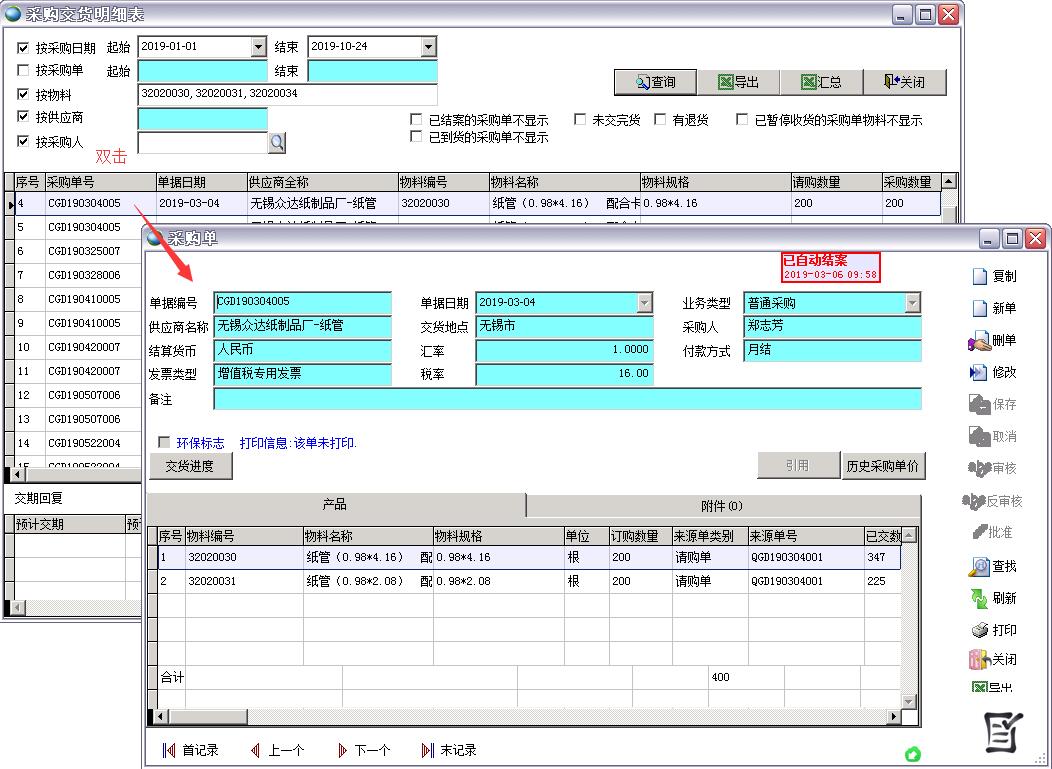The height and width of the screenshot is (769, 1052).
Task: Open the 起始 date dropdown 2019-01-01
Action: coord(258,47)
